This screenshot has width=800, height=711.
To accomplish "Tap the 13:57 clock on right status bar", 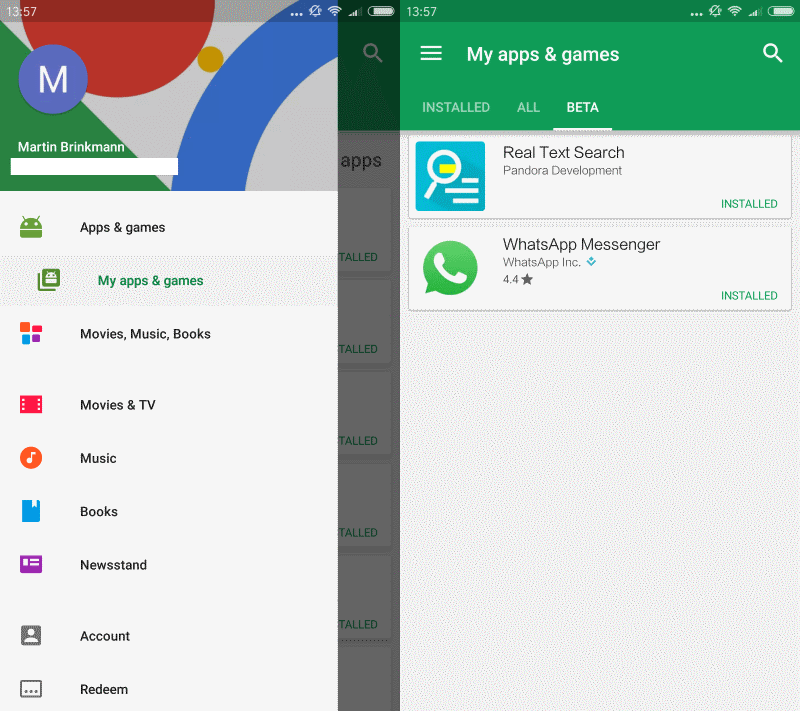I will [x=421, y=11].
